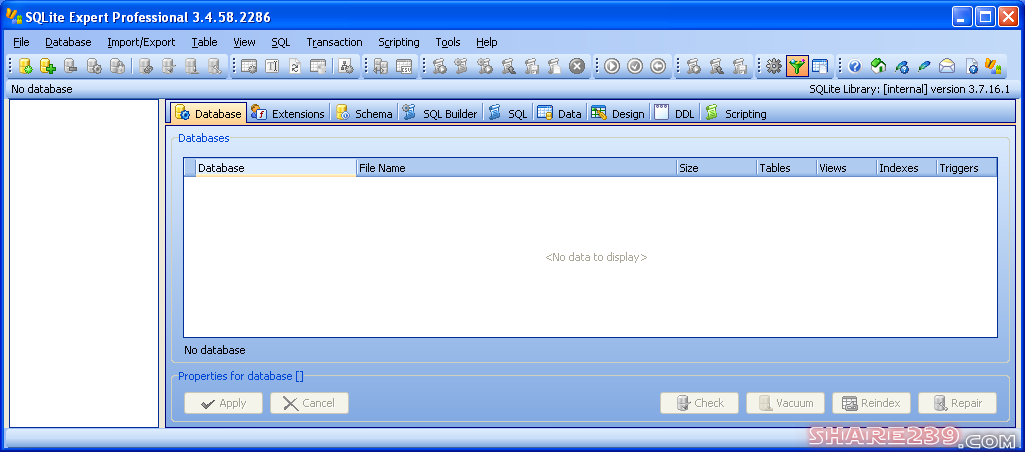Click the rollback transaction left-arrow circle icon
1025x452 pixels.
[x=658, y=66]
